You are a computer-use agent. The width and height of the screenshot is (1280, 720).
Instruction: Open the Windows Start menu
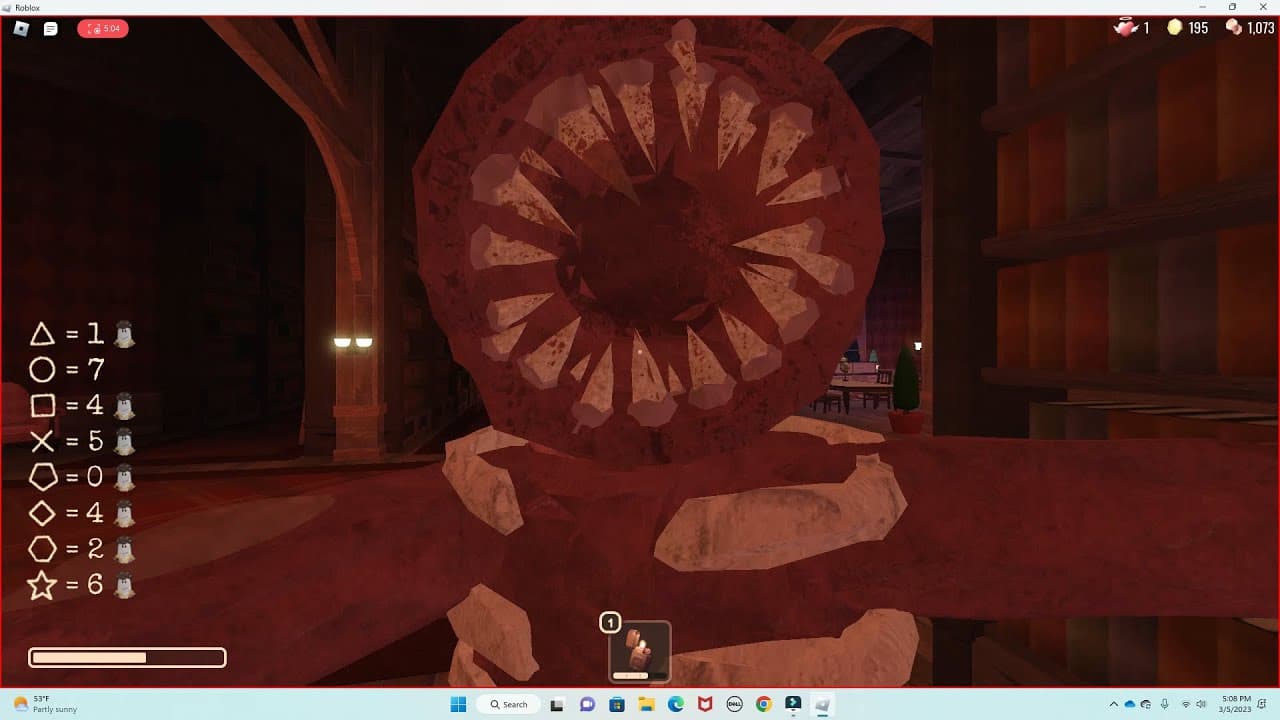(x=458, y=704)
